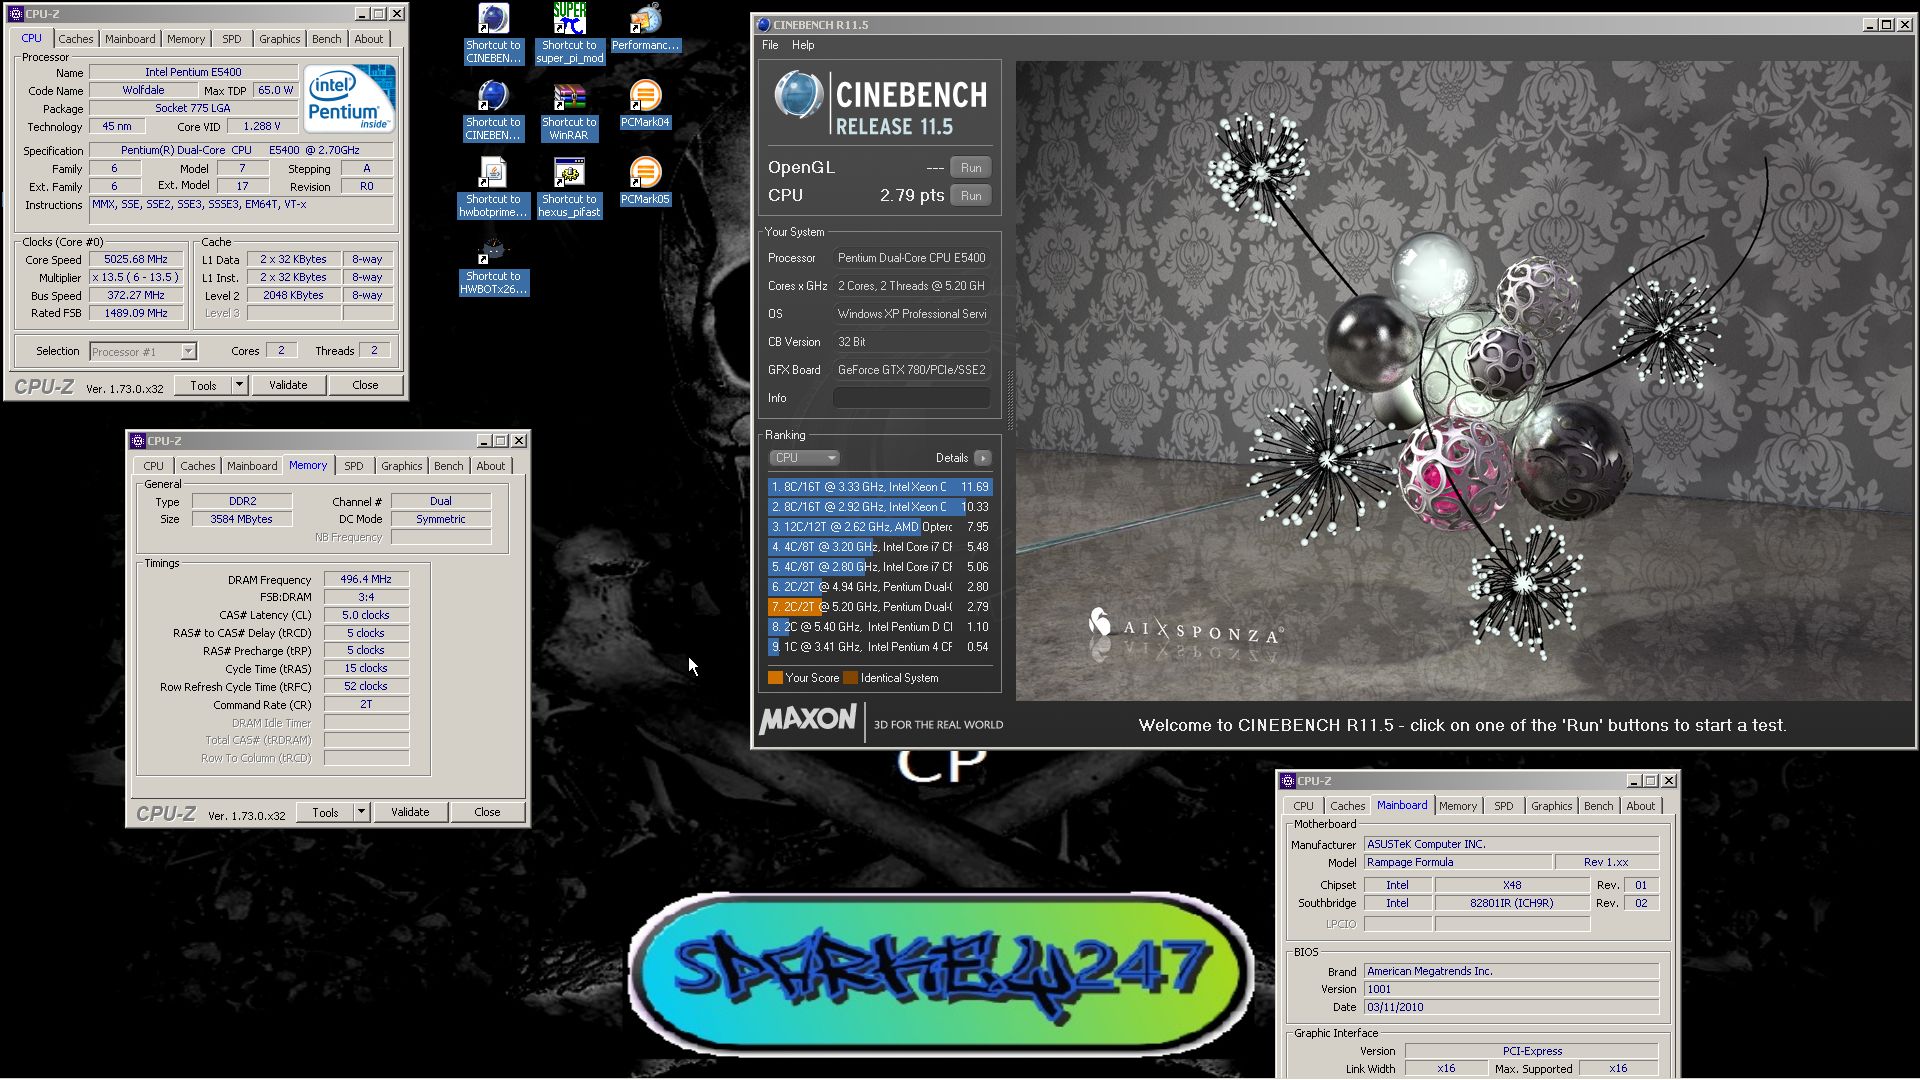
Task: Open the PCMark04 desktop icon
Action: pos(645,96)
